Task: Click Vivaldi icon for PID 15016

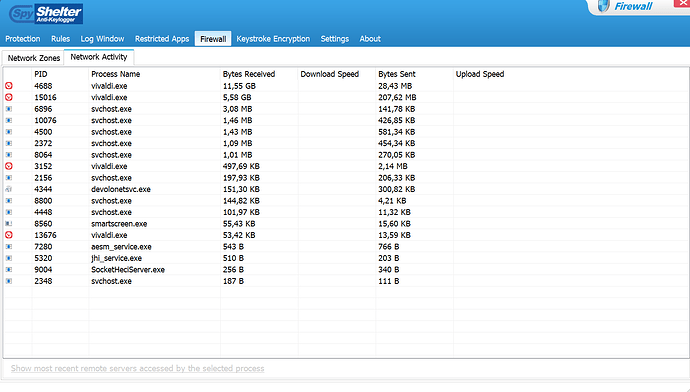Action: tap(9, 97)
